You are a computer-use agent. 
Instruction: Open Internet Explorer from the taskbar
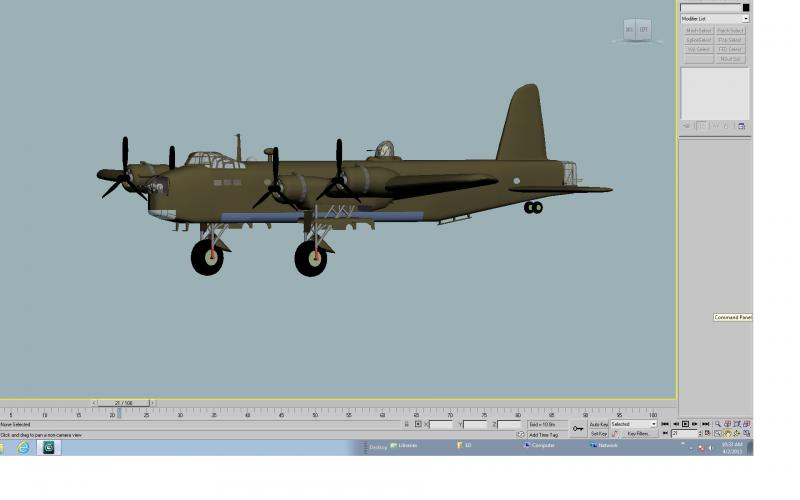[23, 447]
